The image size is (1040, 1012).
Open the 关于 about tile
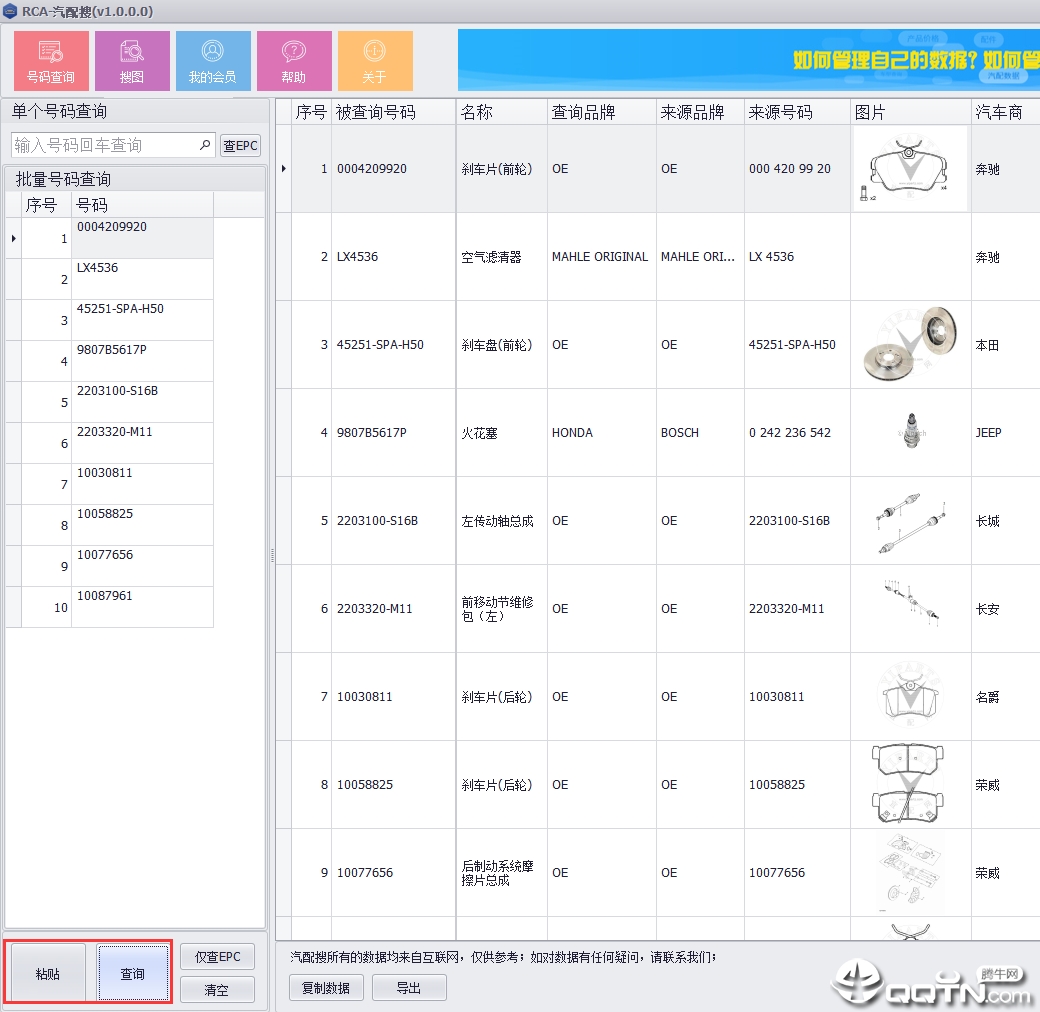click(x=375, y=61)
